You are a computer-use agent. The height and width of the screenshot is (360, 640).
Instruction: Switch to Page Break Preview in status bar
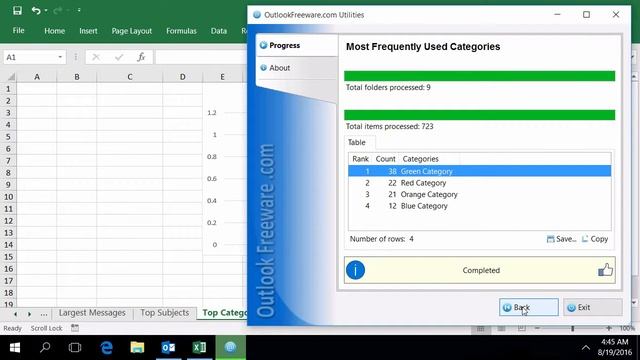522,328
